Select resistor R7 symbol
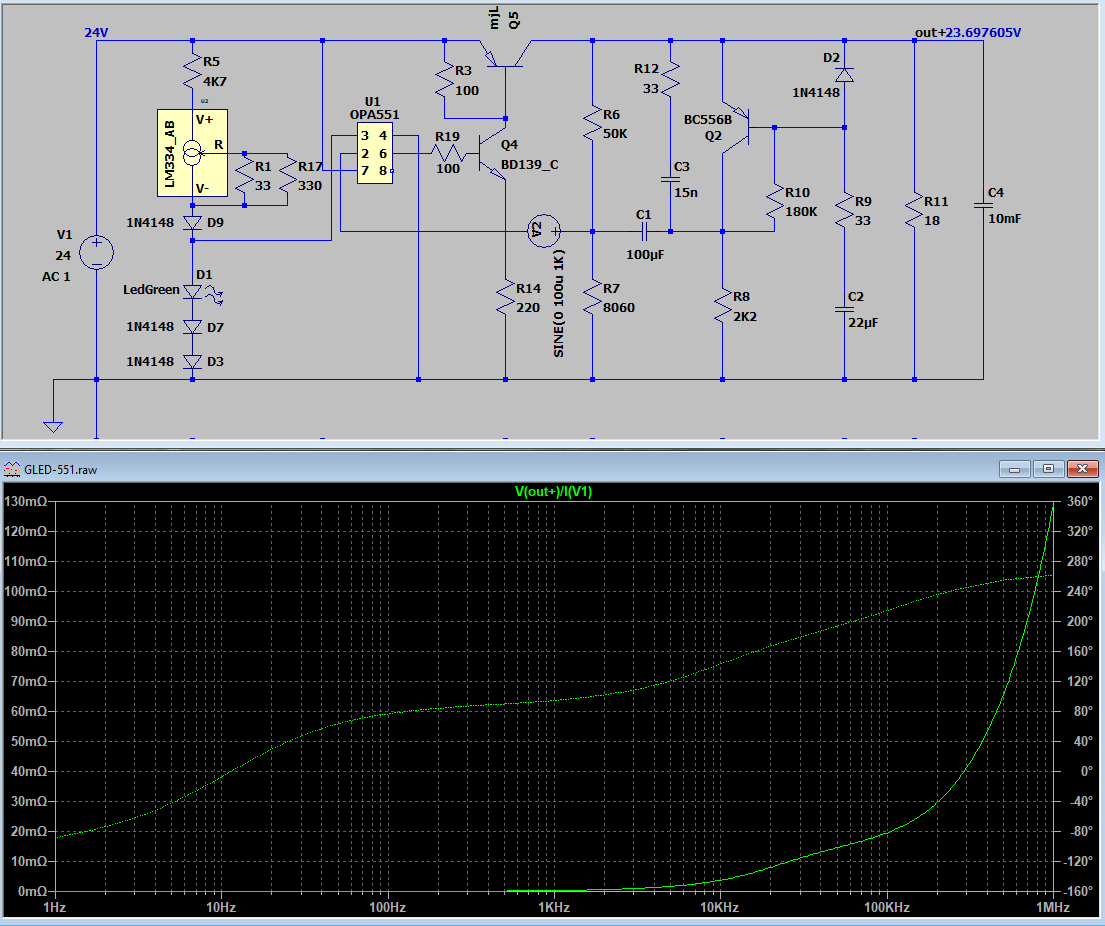 coord(593,297)
